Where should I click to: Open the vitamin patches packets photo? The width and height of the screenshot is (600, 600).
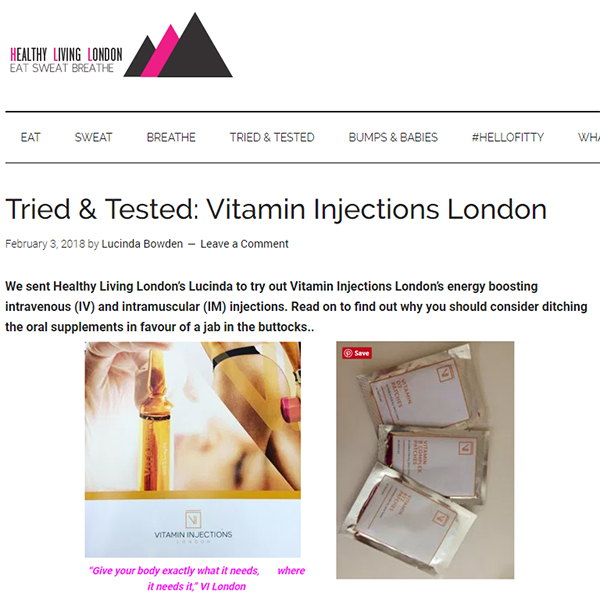coord(425,460)
